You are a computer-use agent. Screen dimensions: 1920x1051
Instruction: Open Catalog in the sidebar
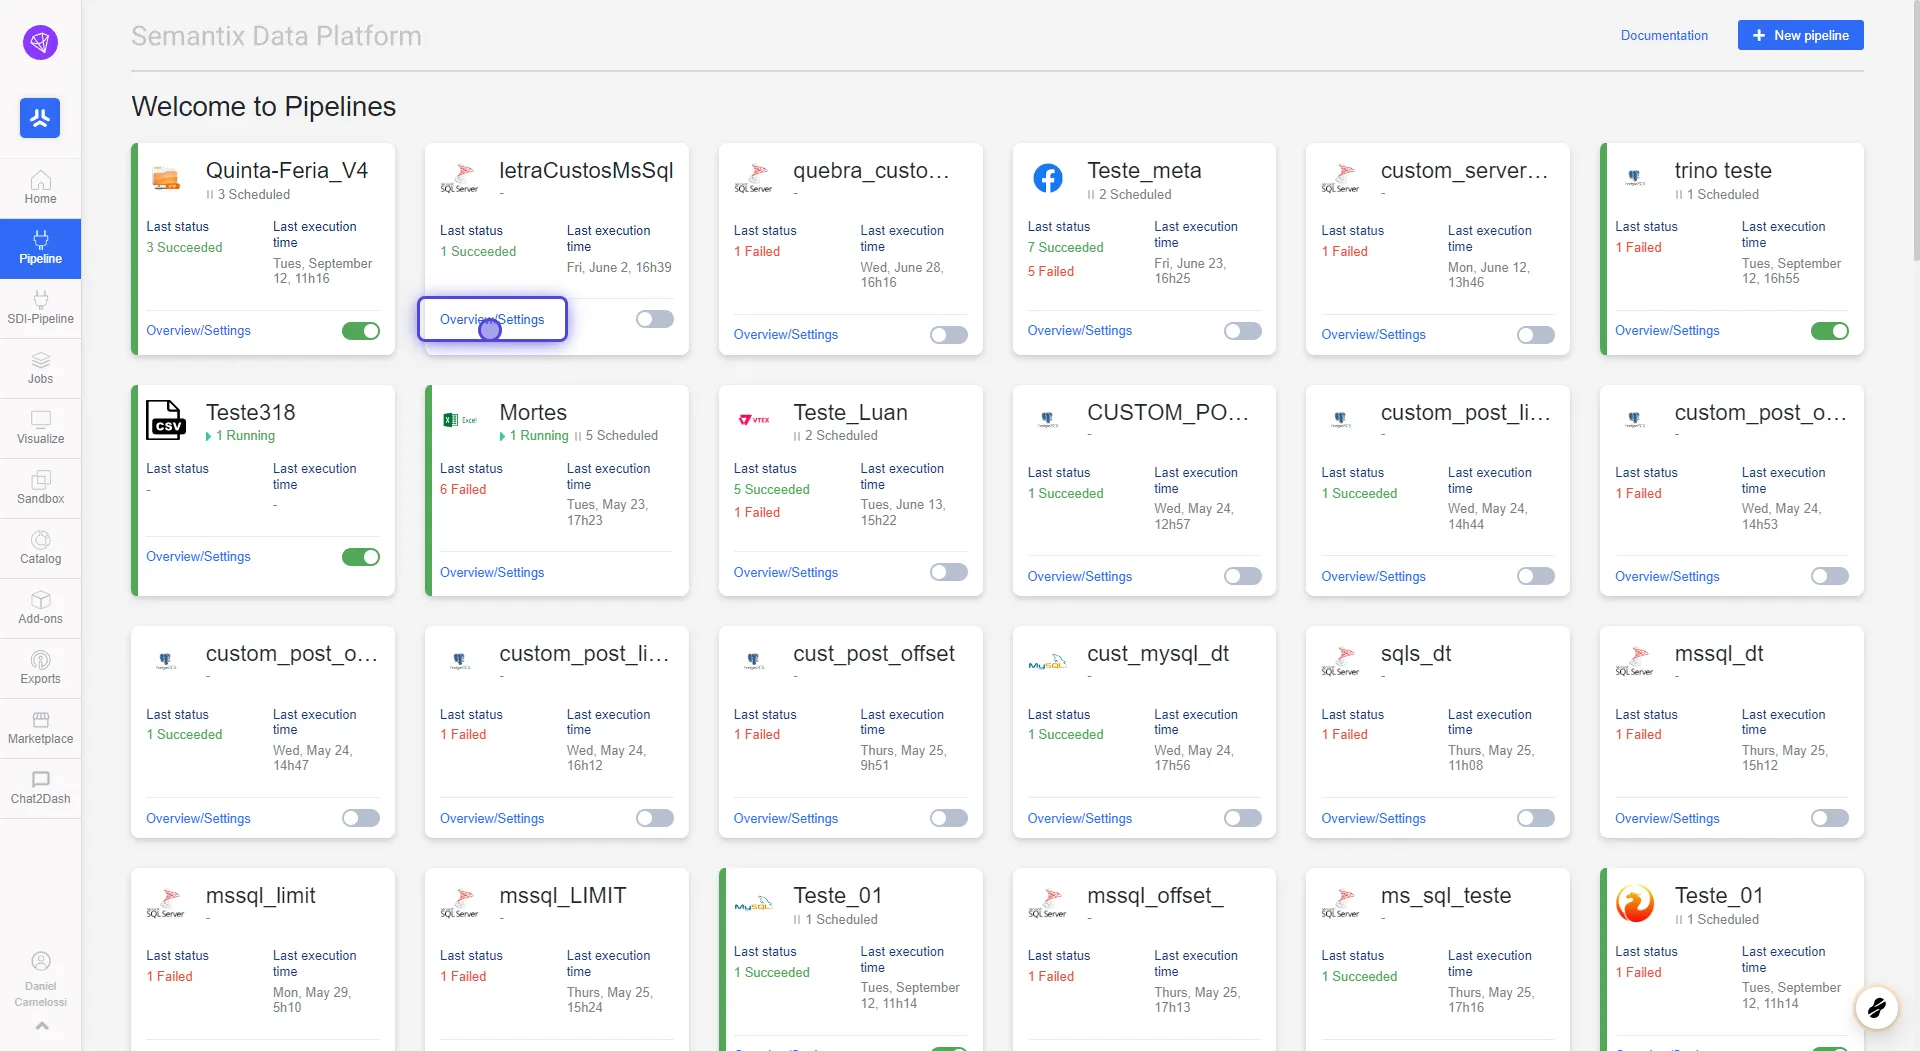pos(40,548)
